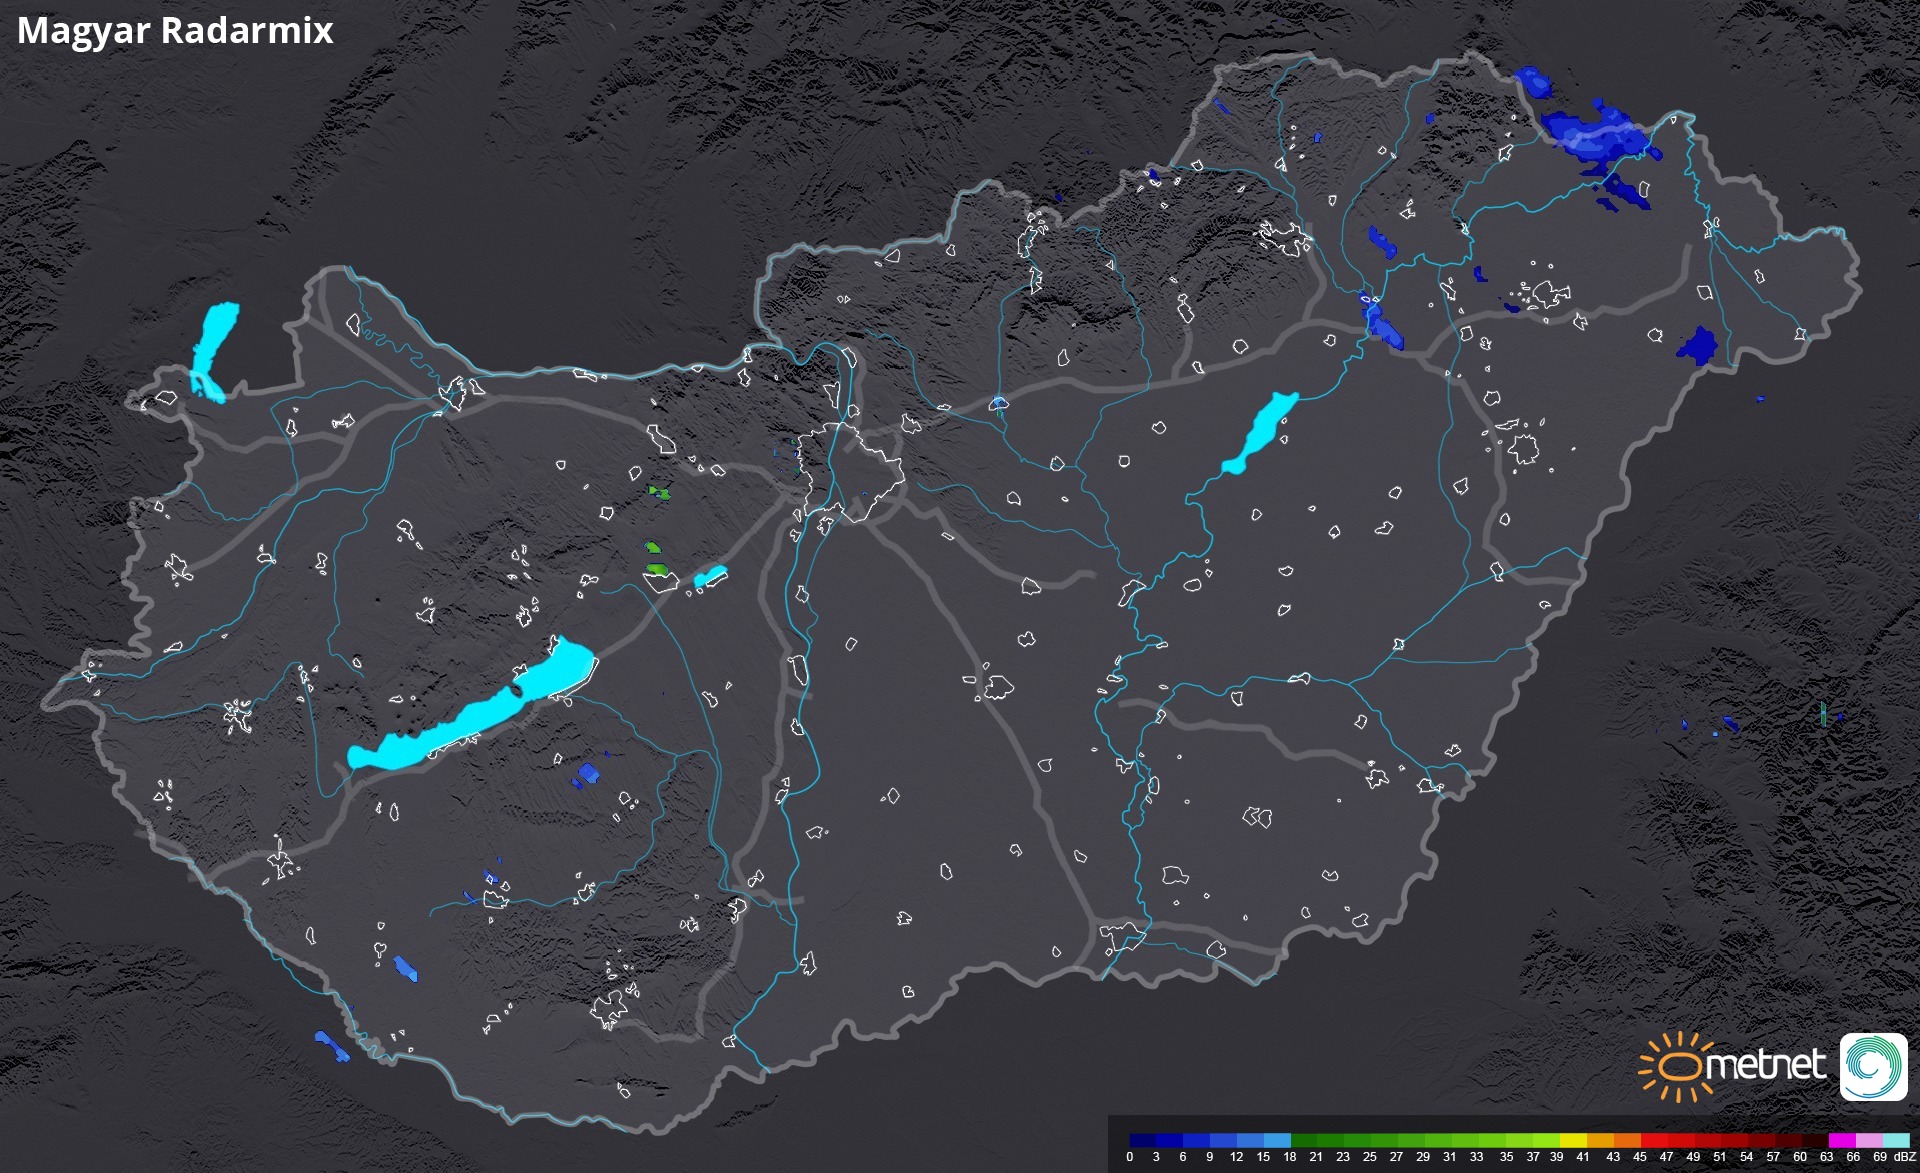Click the bright red 45 dBZ swatch

tap(1654, 1140)
